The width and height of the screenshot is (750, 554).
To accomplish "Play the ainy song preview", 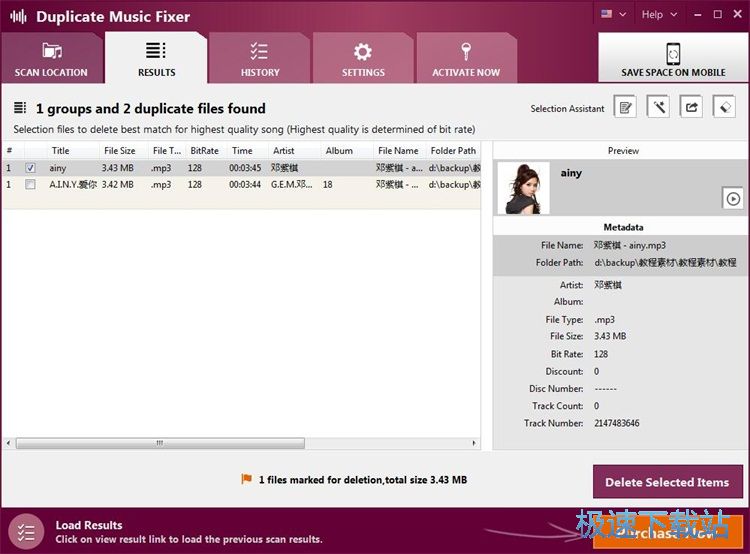I will 733,199.
